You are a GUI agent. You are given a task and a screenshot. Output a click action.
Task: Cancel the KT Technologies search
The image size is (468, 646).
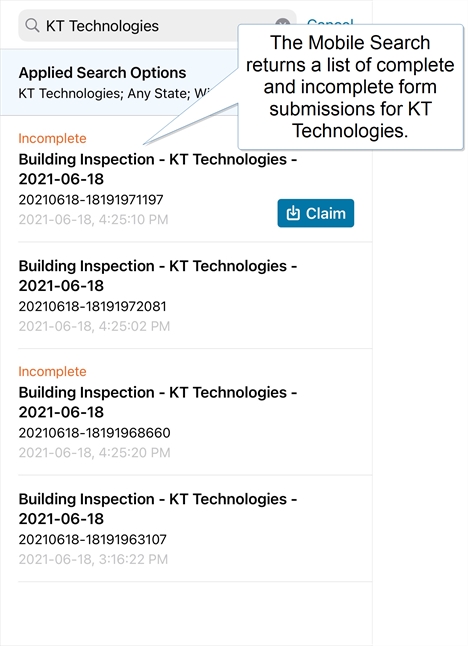point(330,21)
